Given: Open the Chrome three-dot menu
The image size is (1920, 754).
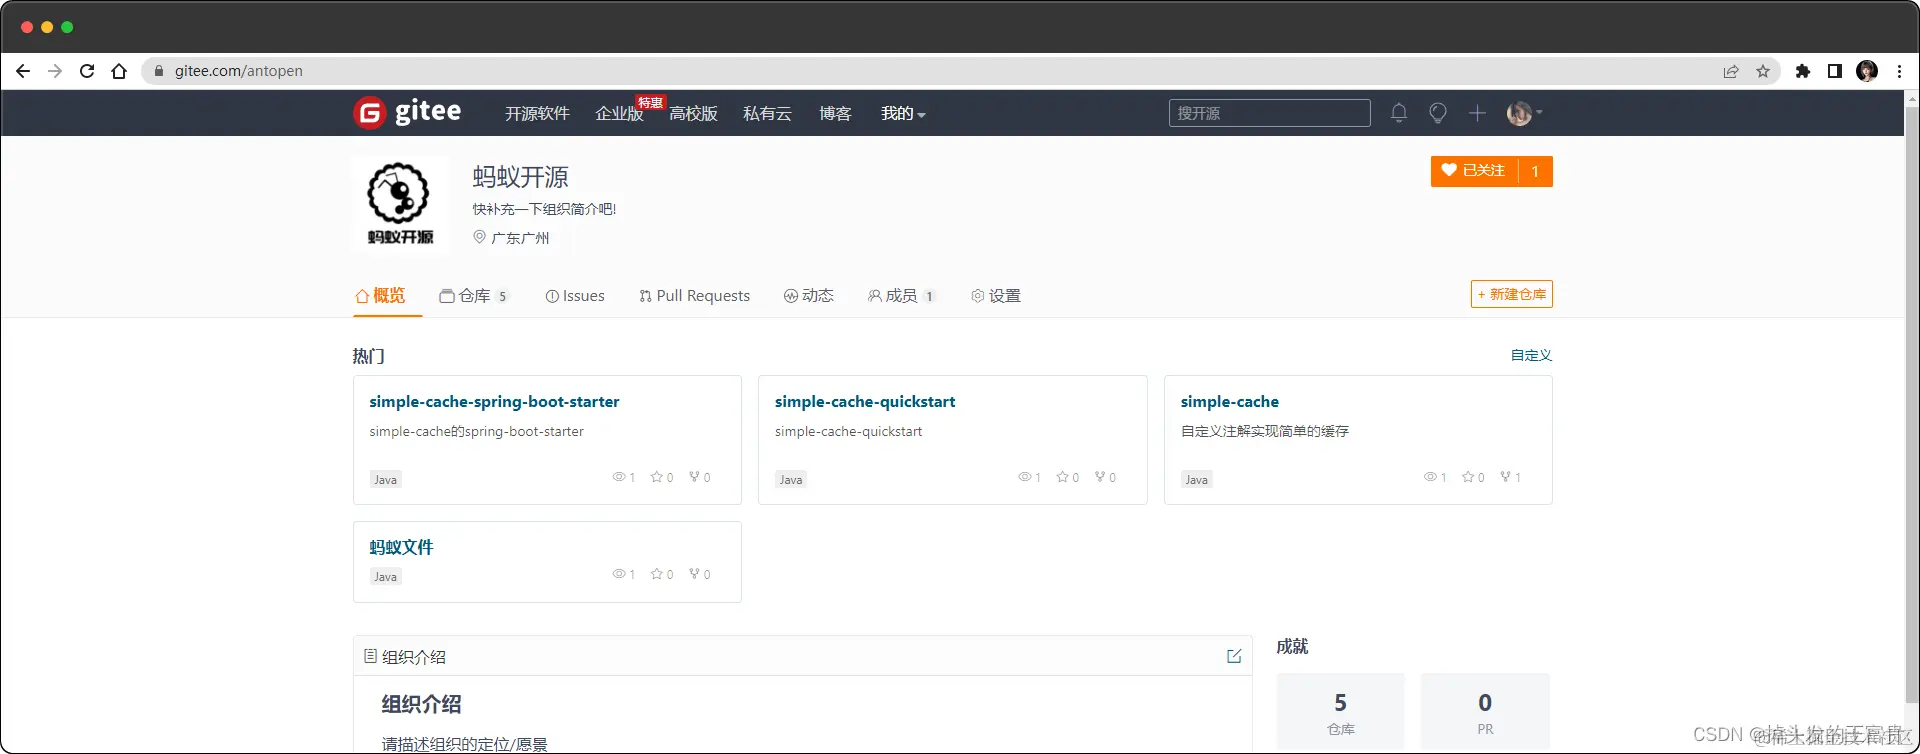Looking at the screenshot, I should 1899,71.
